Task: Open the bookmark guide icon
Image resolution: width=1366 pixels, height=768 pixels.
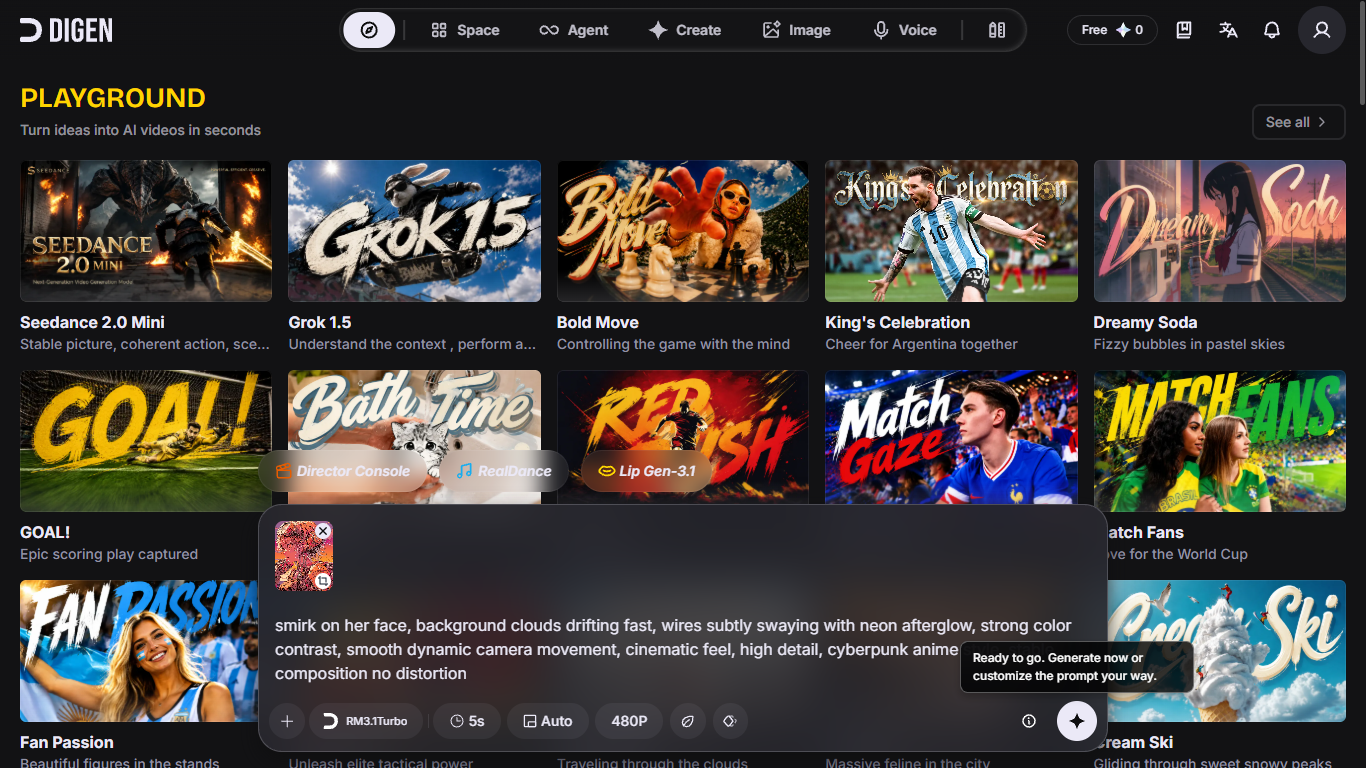Action: pos(1184,30)
